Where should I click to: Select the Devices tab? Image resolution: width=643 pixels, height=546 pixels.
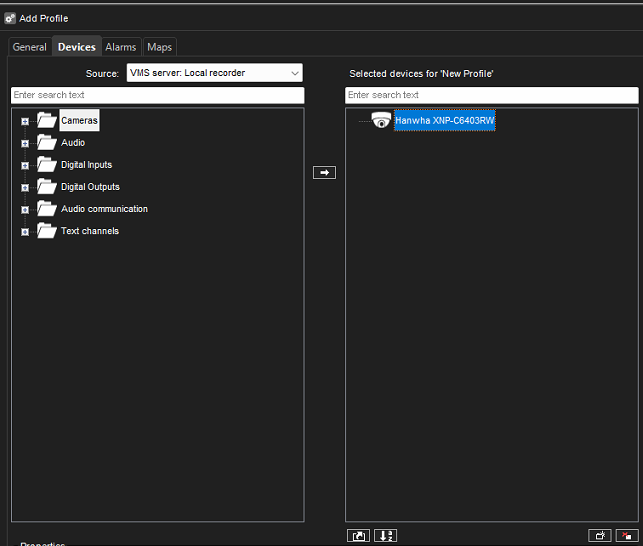(77, 47)
